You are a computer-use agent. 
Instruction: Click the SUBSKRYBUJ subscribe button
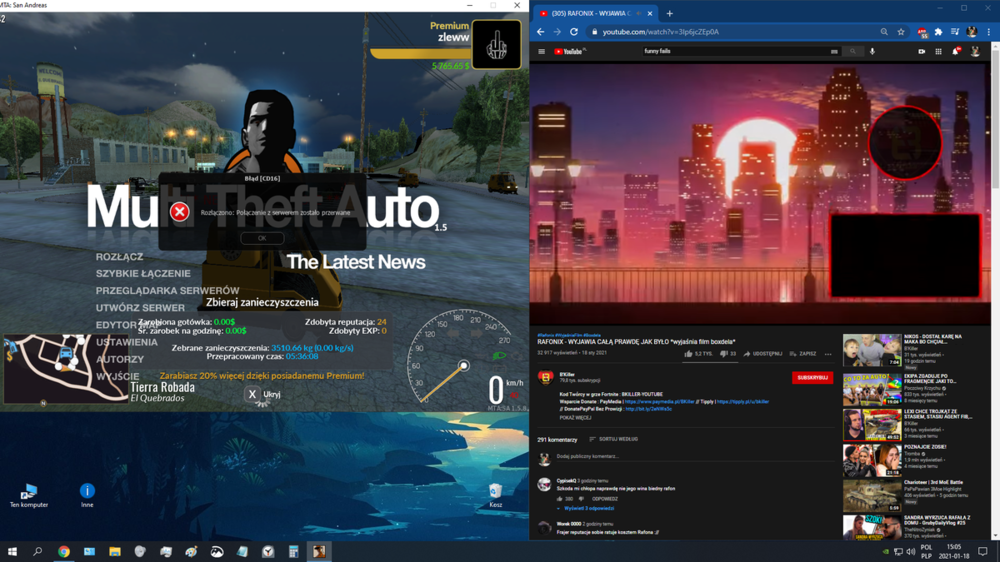812,378
